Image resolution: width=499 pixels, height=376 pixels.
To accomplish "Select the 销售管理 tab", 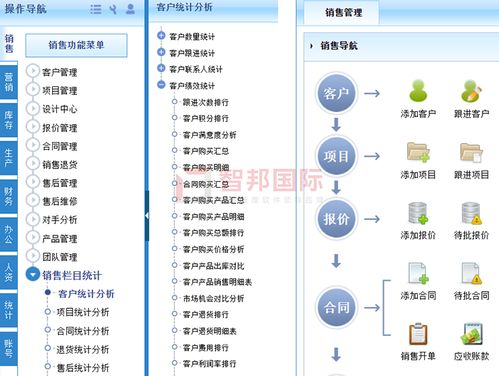I will pos(343,13).
